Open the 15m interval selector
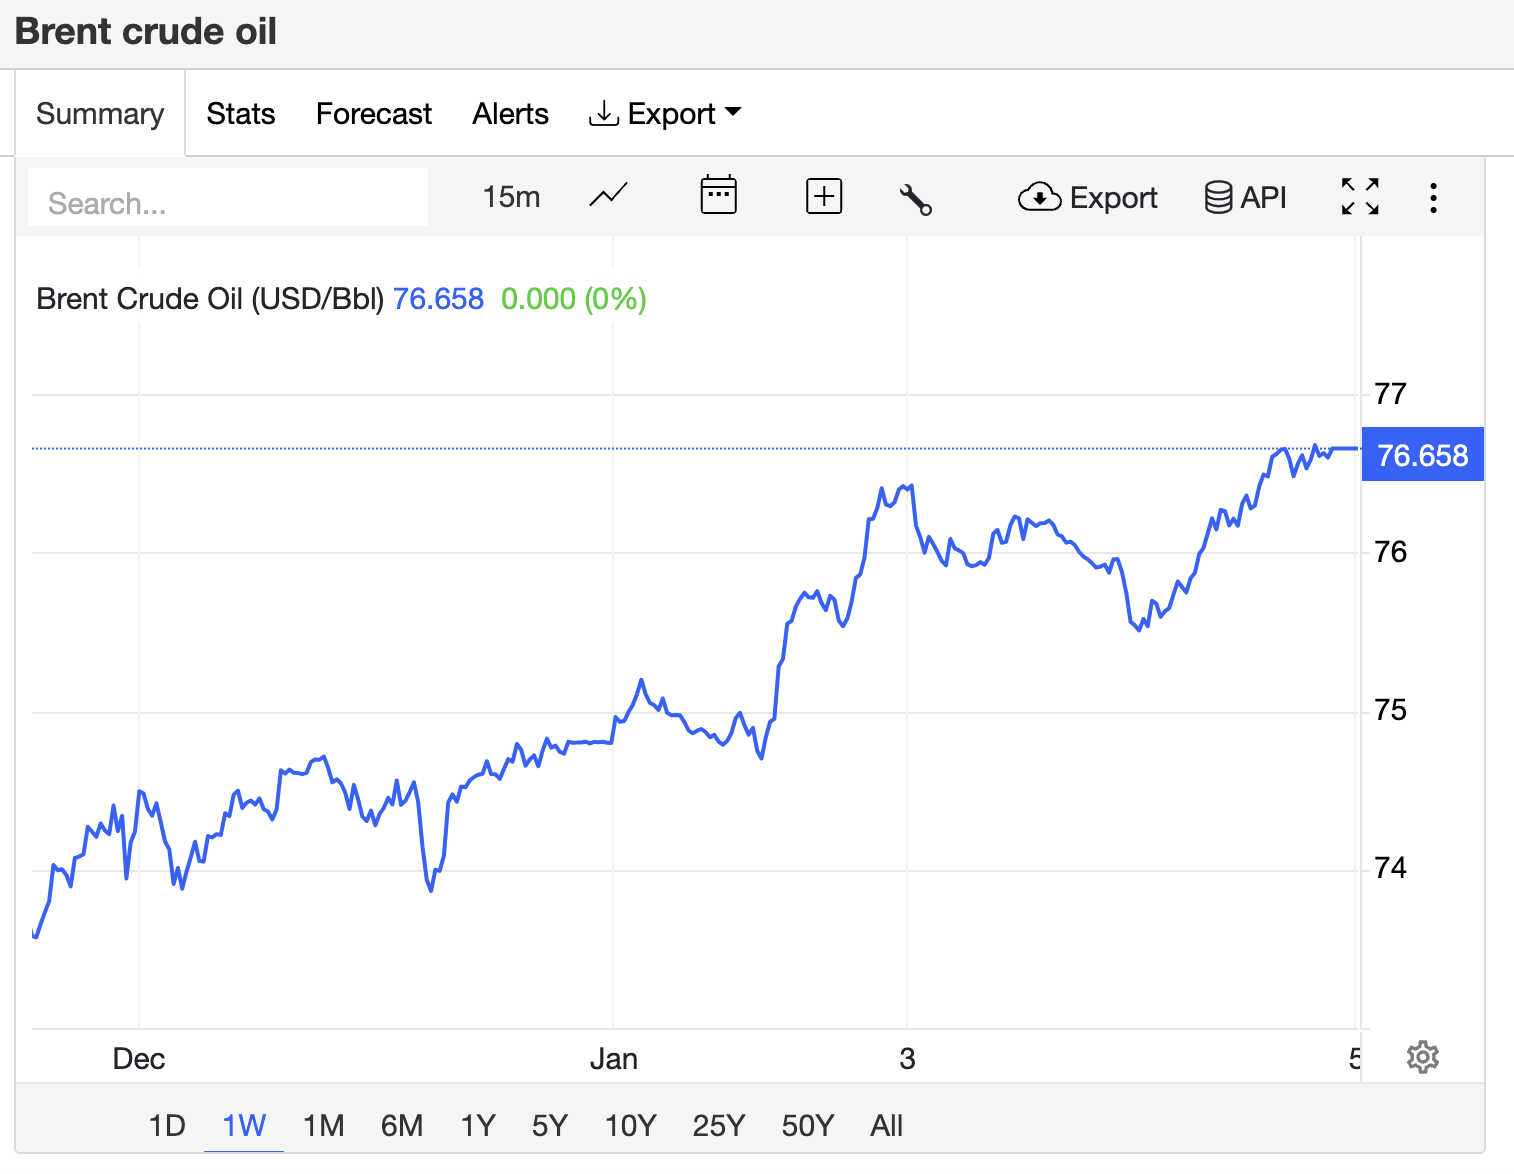The width and height of the screenshot is (1514, 1174). click(x=511, y=197)
